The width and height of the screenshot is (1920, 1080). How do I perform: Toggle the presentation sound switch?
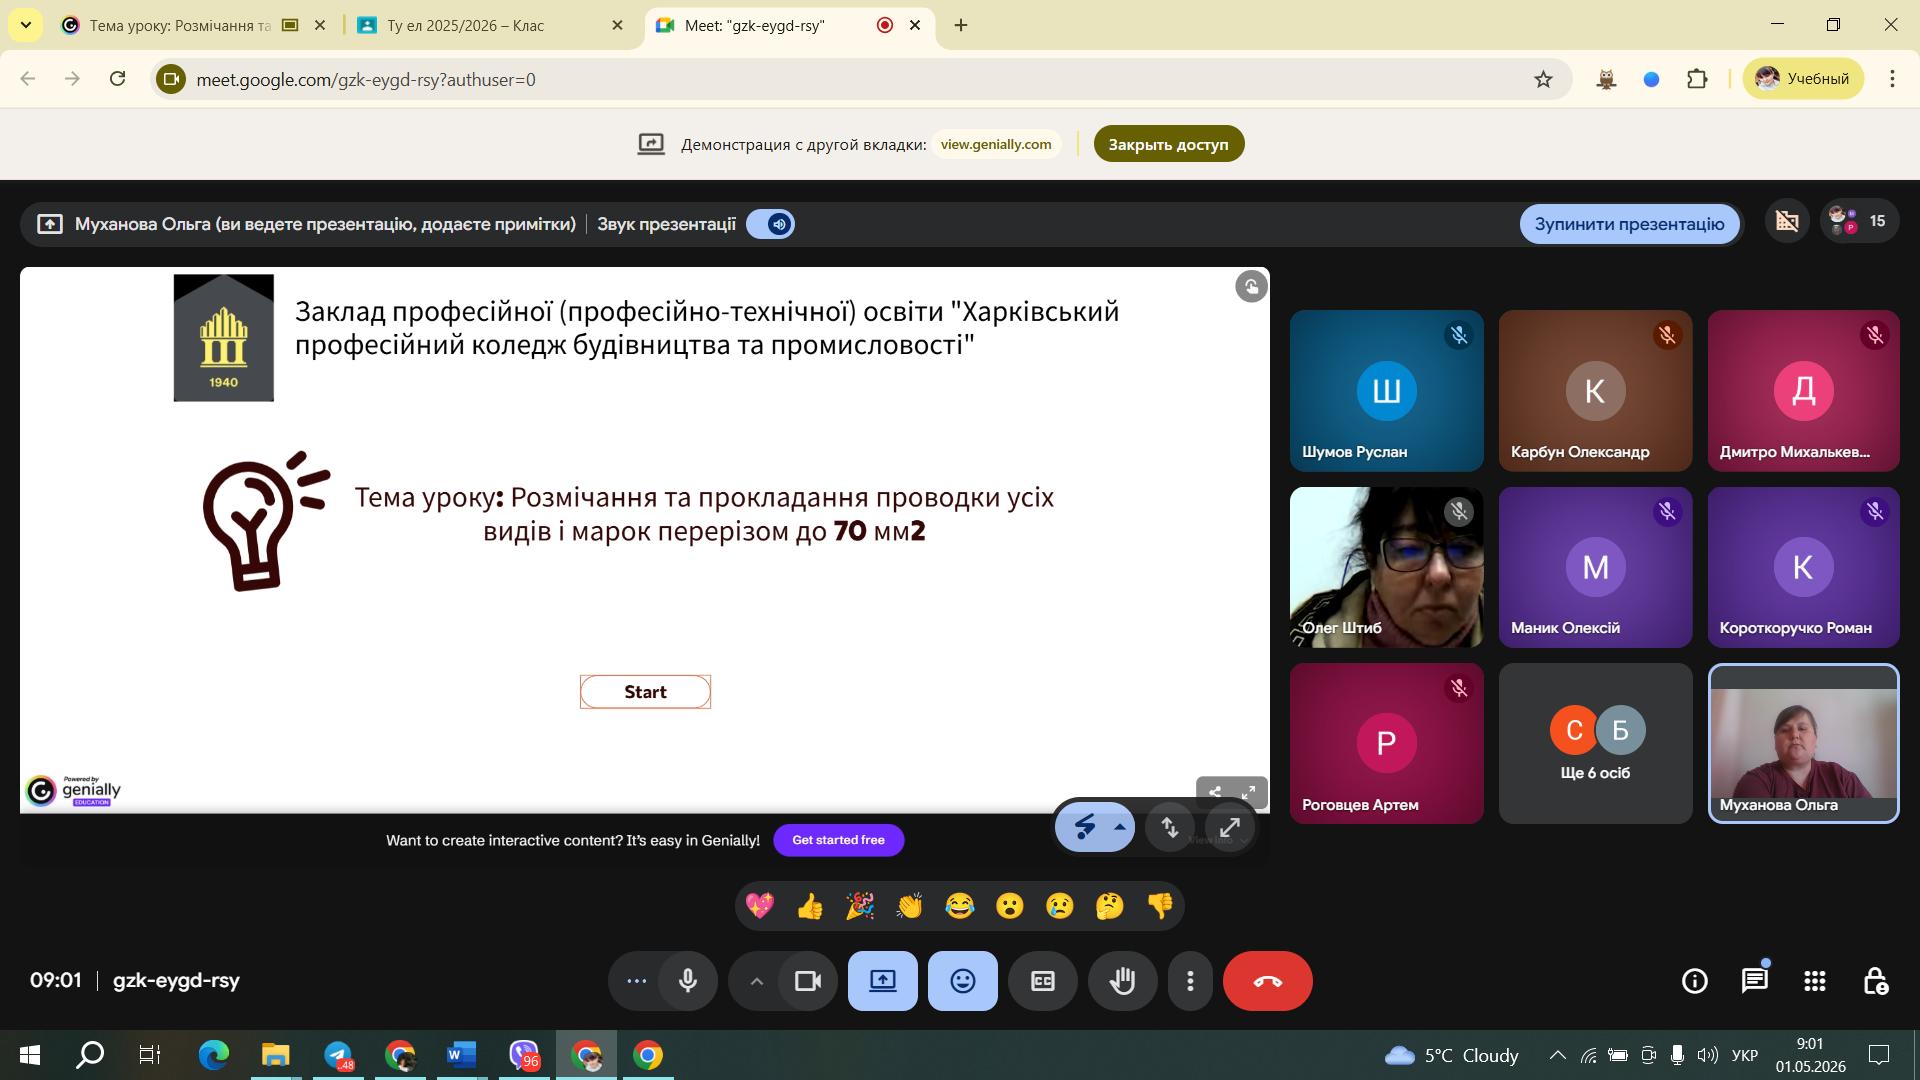click(771, 224)
